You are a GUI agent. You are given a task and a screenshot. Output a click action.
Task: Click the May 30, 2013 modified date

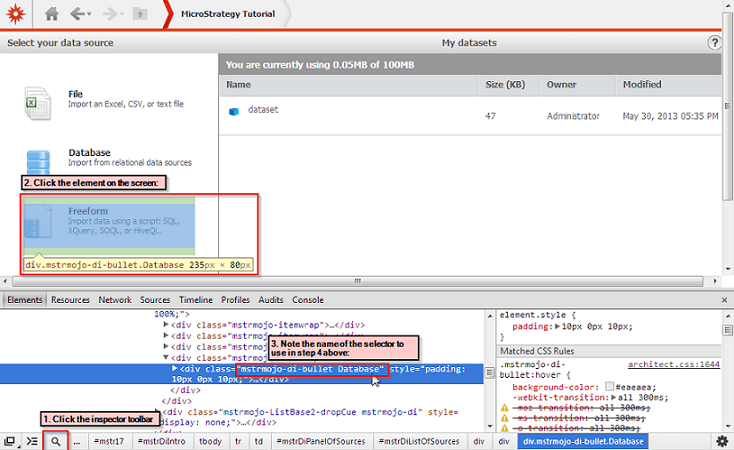[x=670, y=116]
